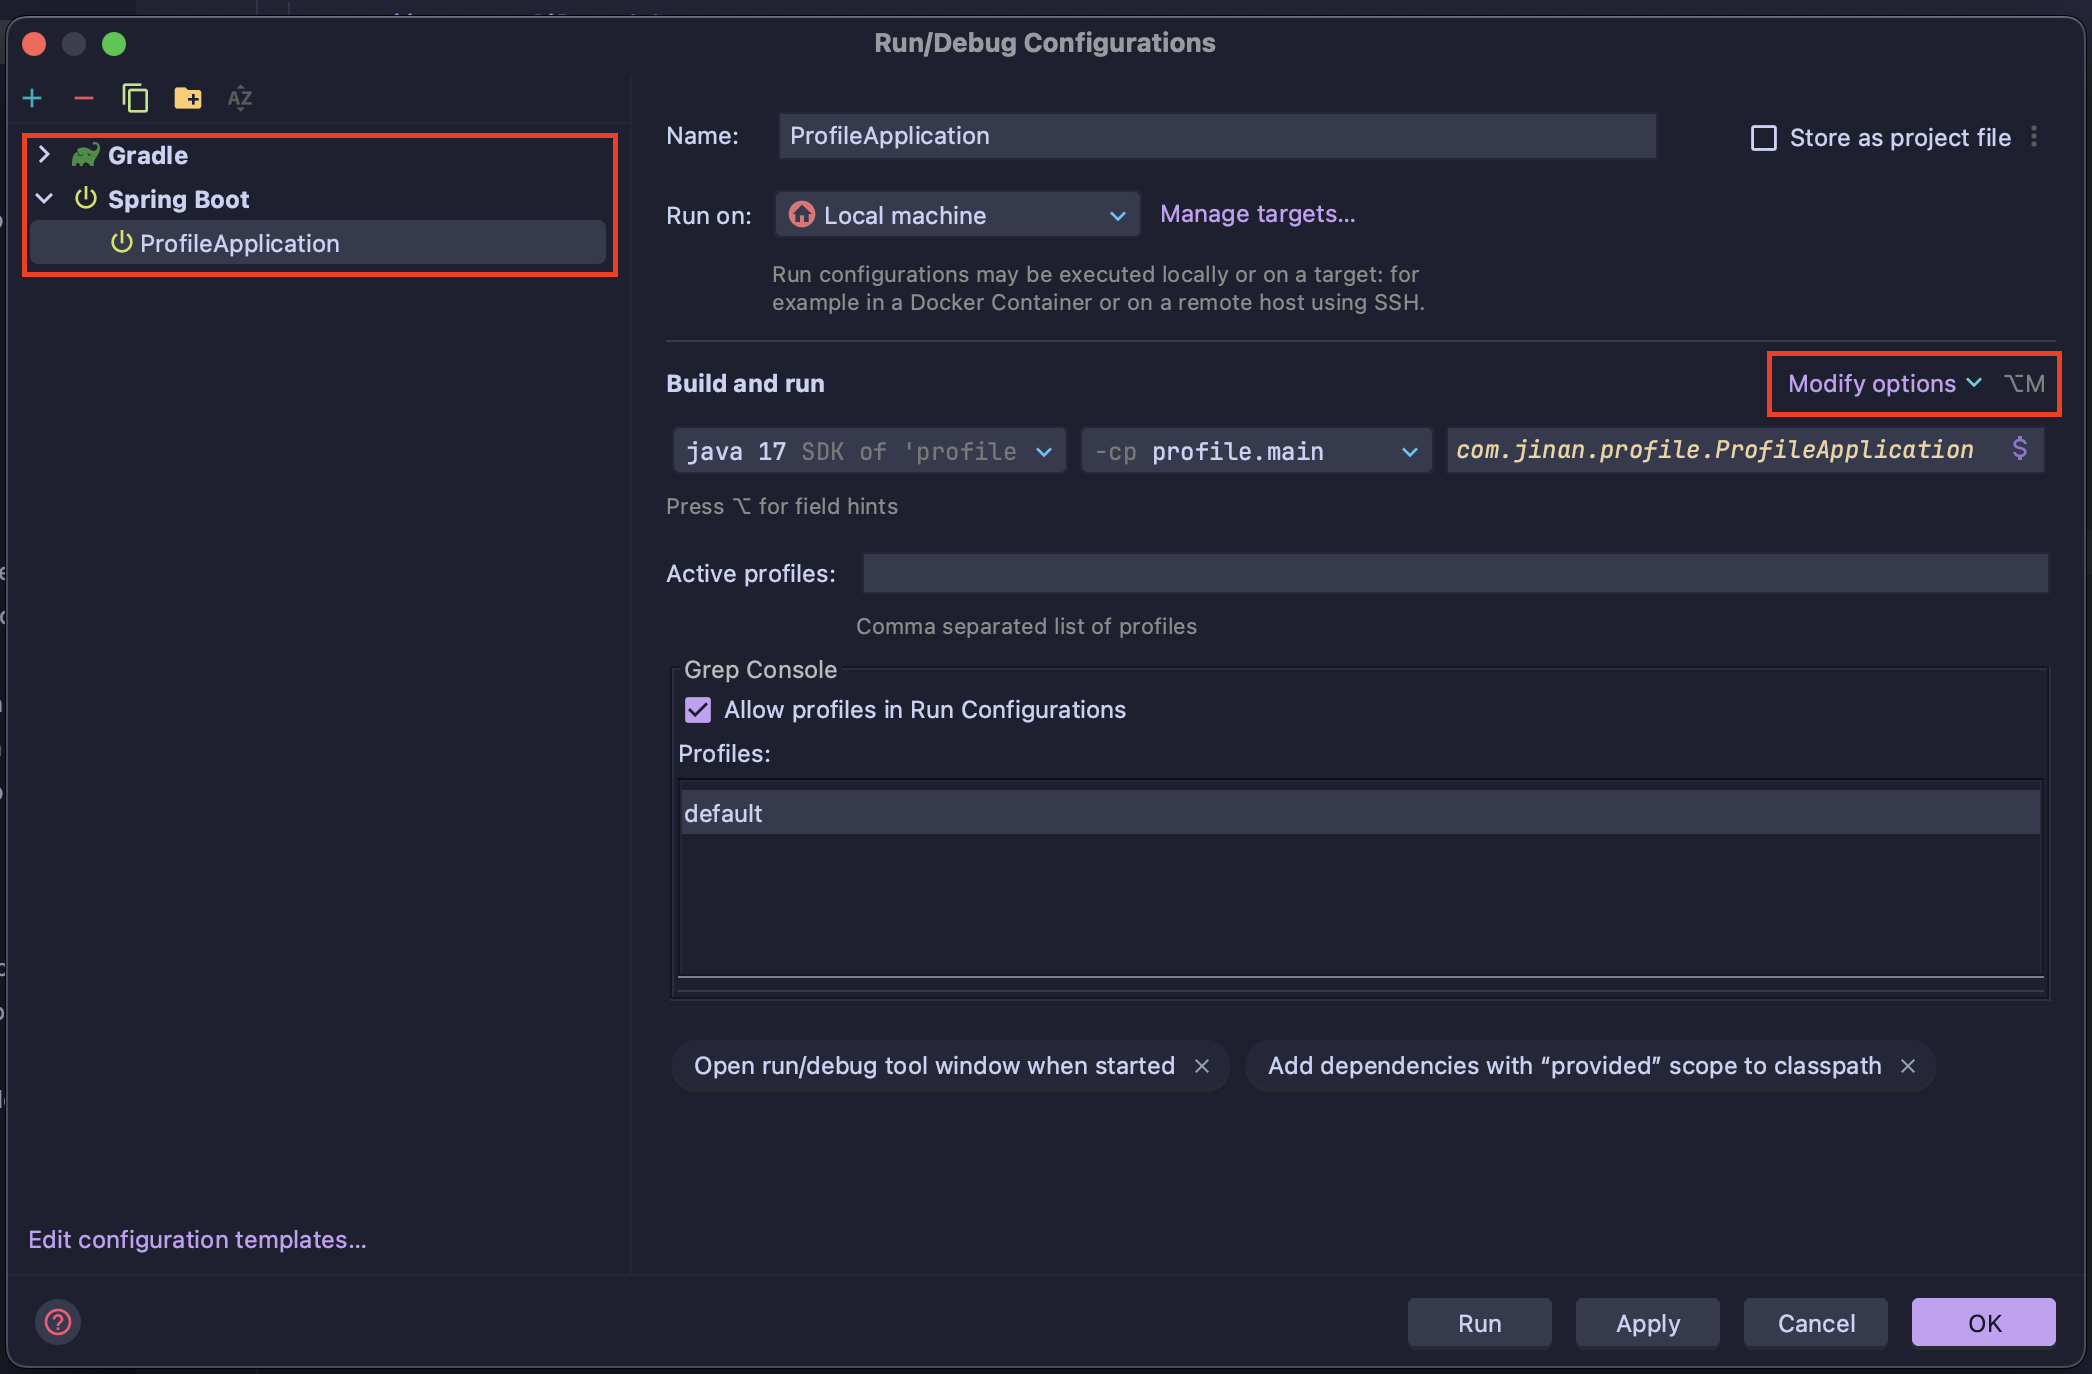The image size is (2092, 1374).
Task: Click the Active profiles input field
Action: [x=1450, y=573]
